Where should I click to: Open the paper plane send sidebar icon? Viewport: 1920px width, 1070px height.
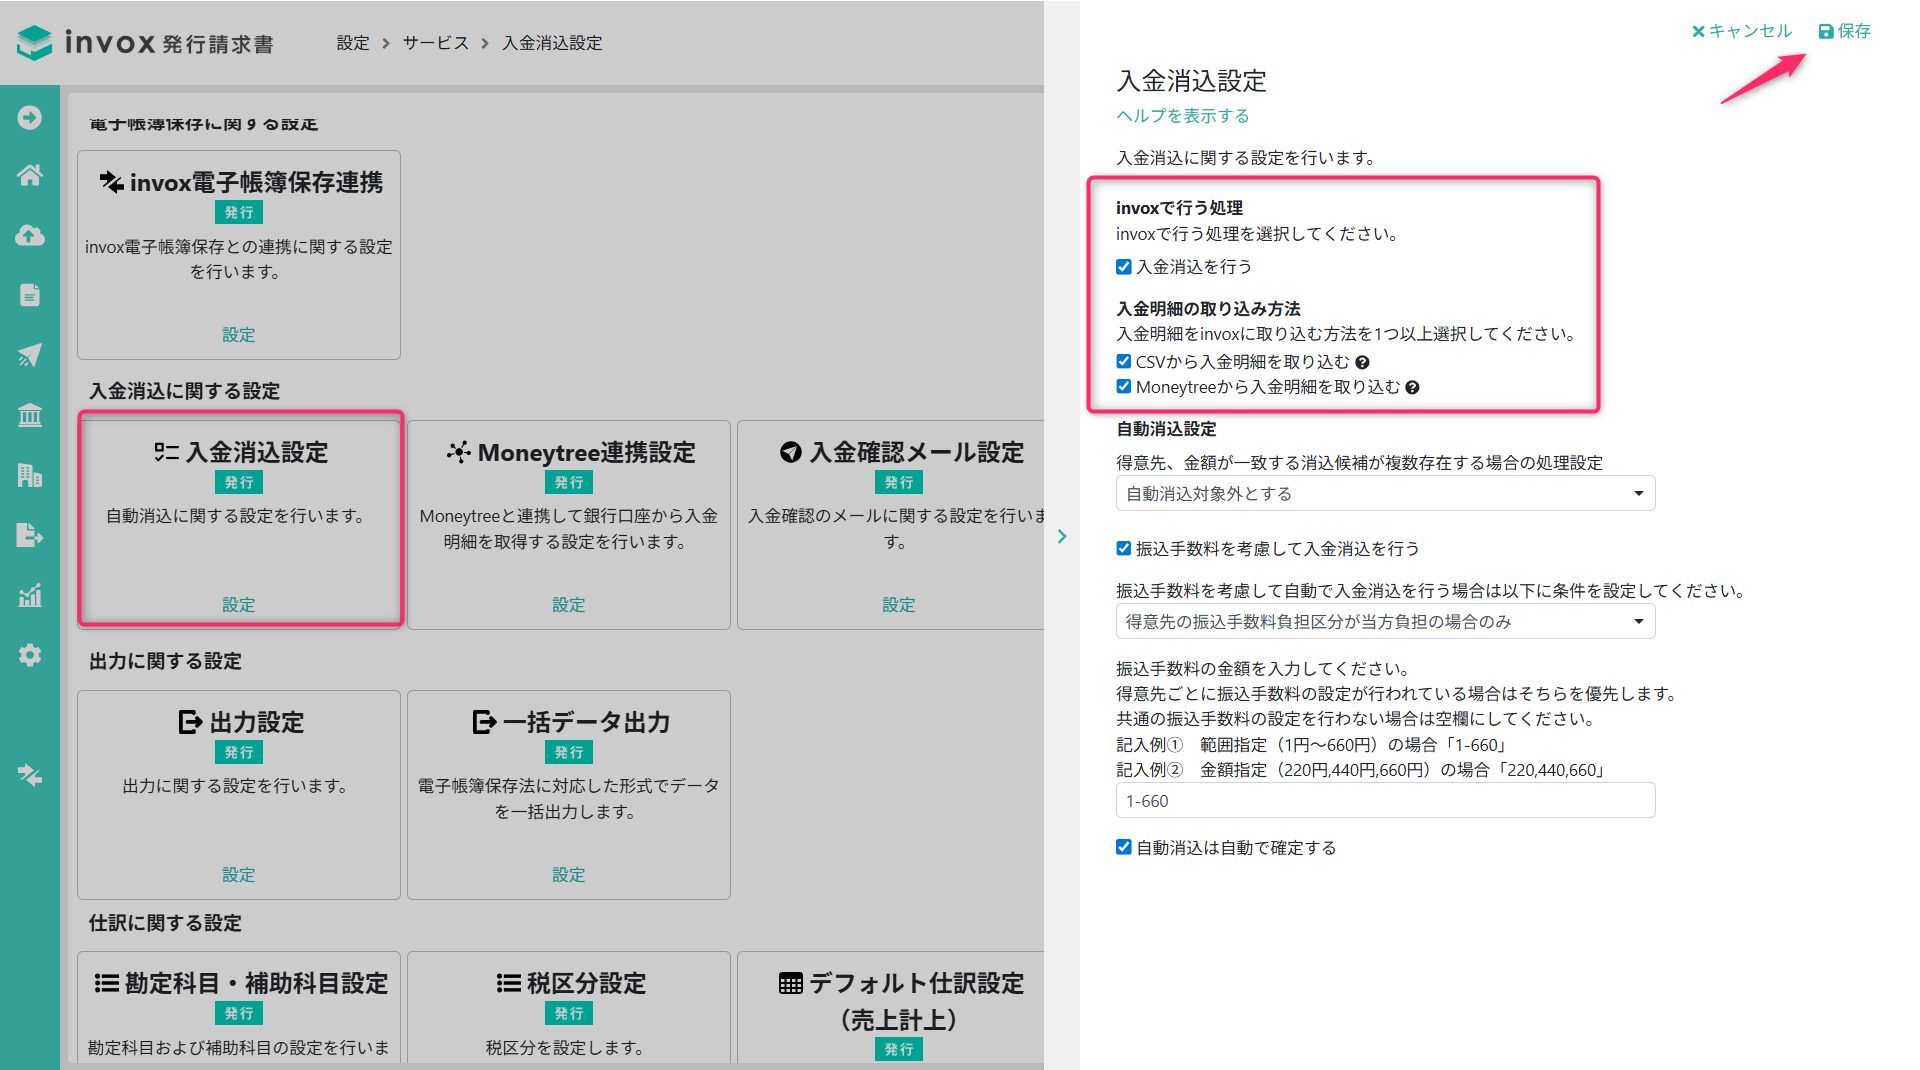pyautogui.click(x=30, y=355)
